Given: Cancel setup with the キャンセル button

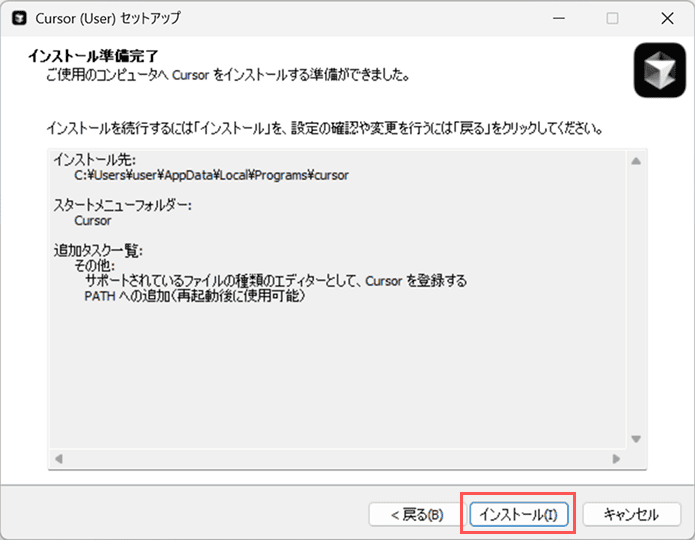Looking at the screenshot, I should (631, 514).
